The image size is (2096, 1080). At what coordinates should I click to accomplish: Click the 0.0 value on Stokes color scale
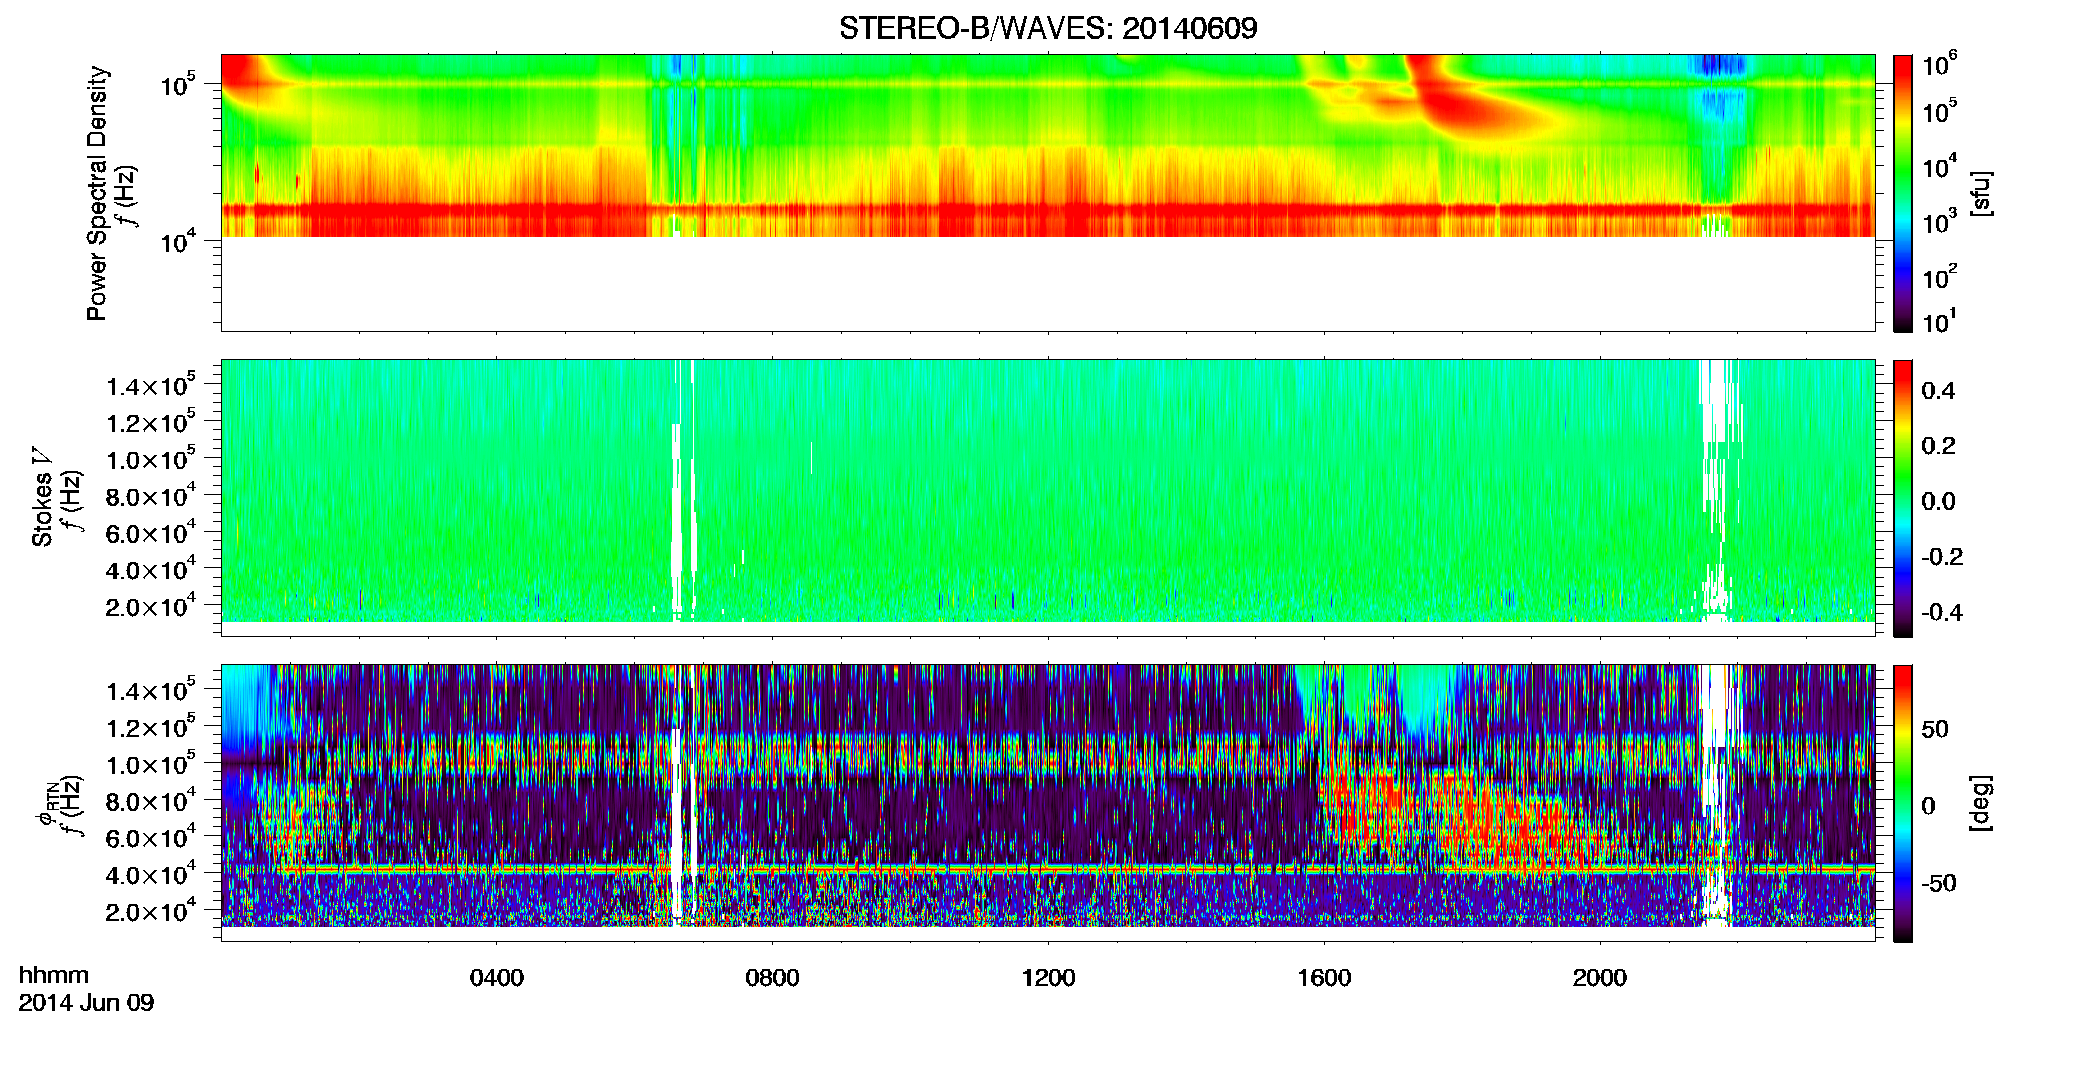tap(1938, 502)
